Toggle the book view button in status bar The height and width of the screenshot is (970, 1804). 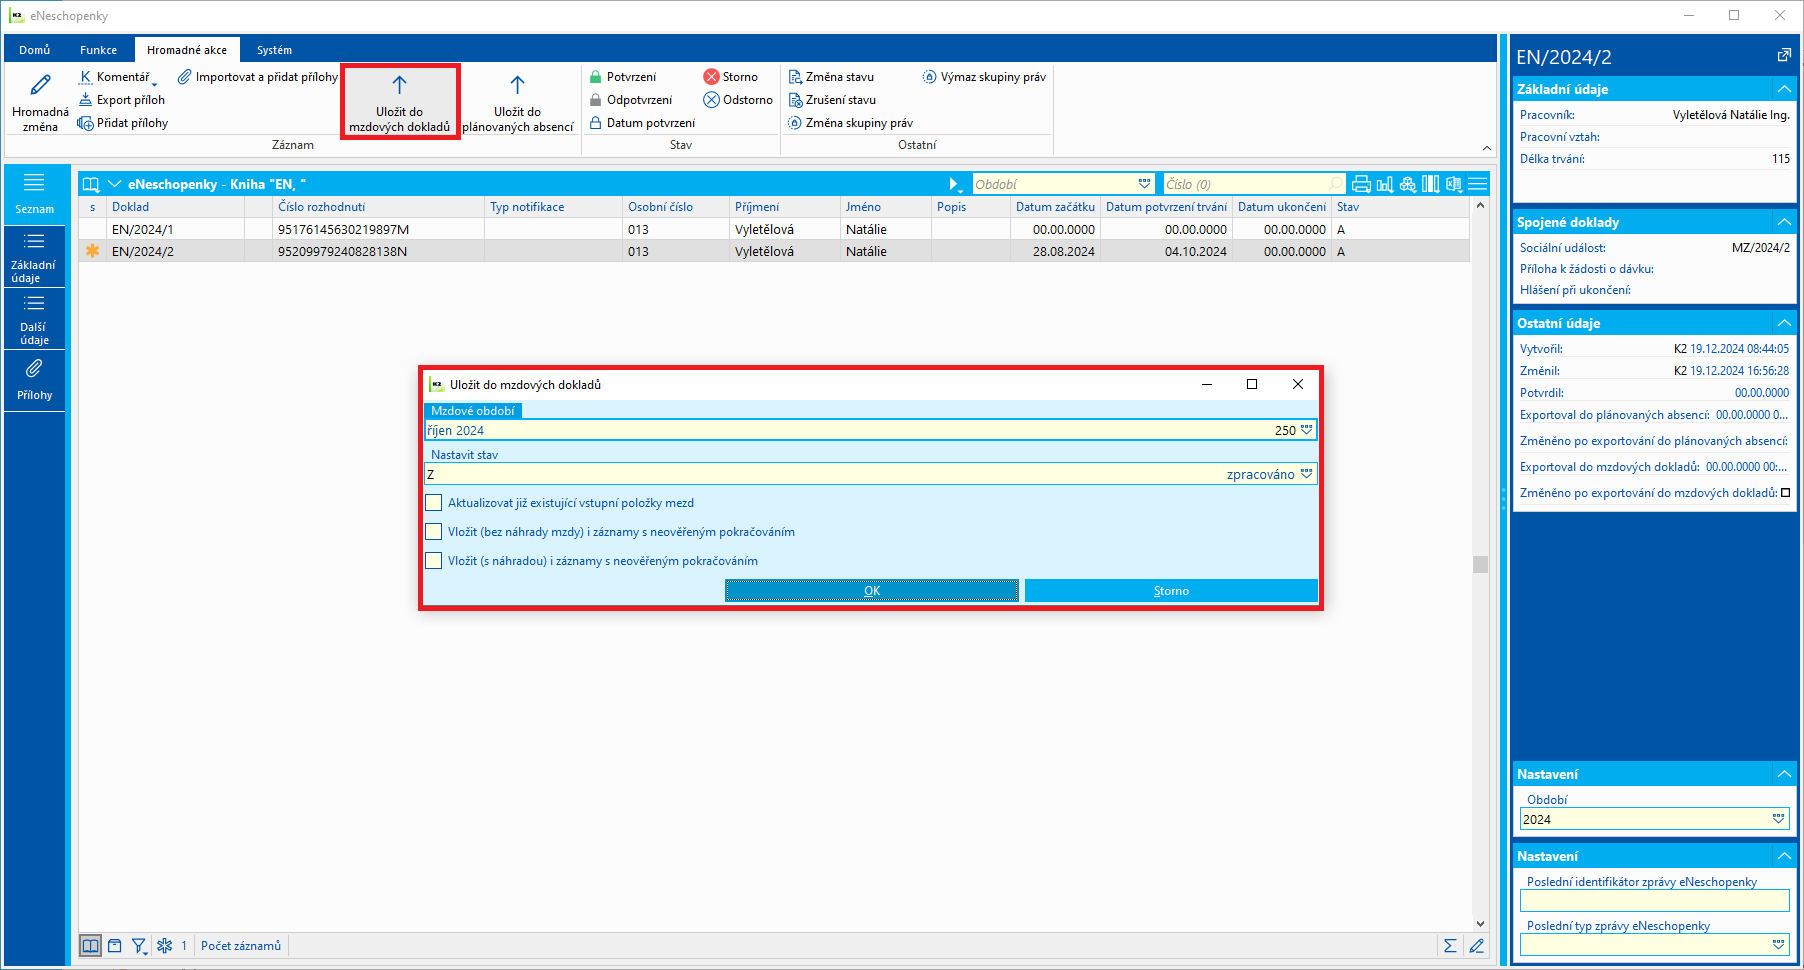click(90, 946)
